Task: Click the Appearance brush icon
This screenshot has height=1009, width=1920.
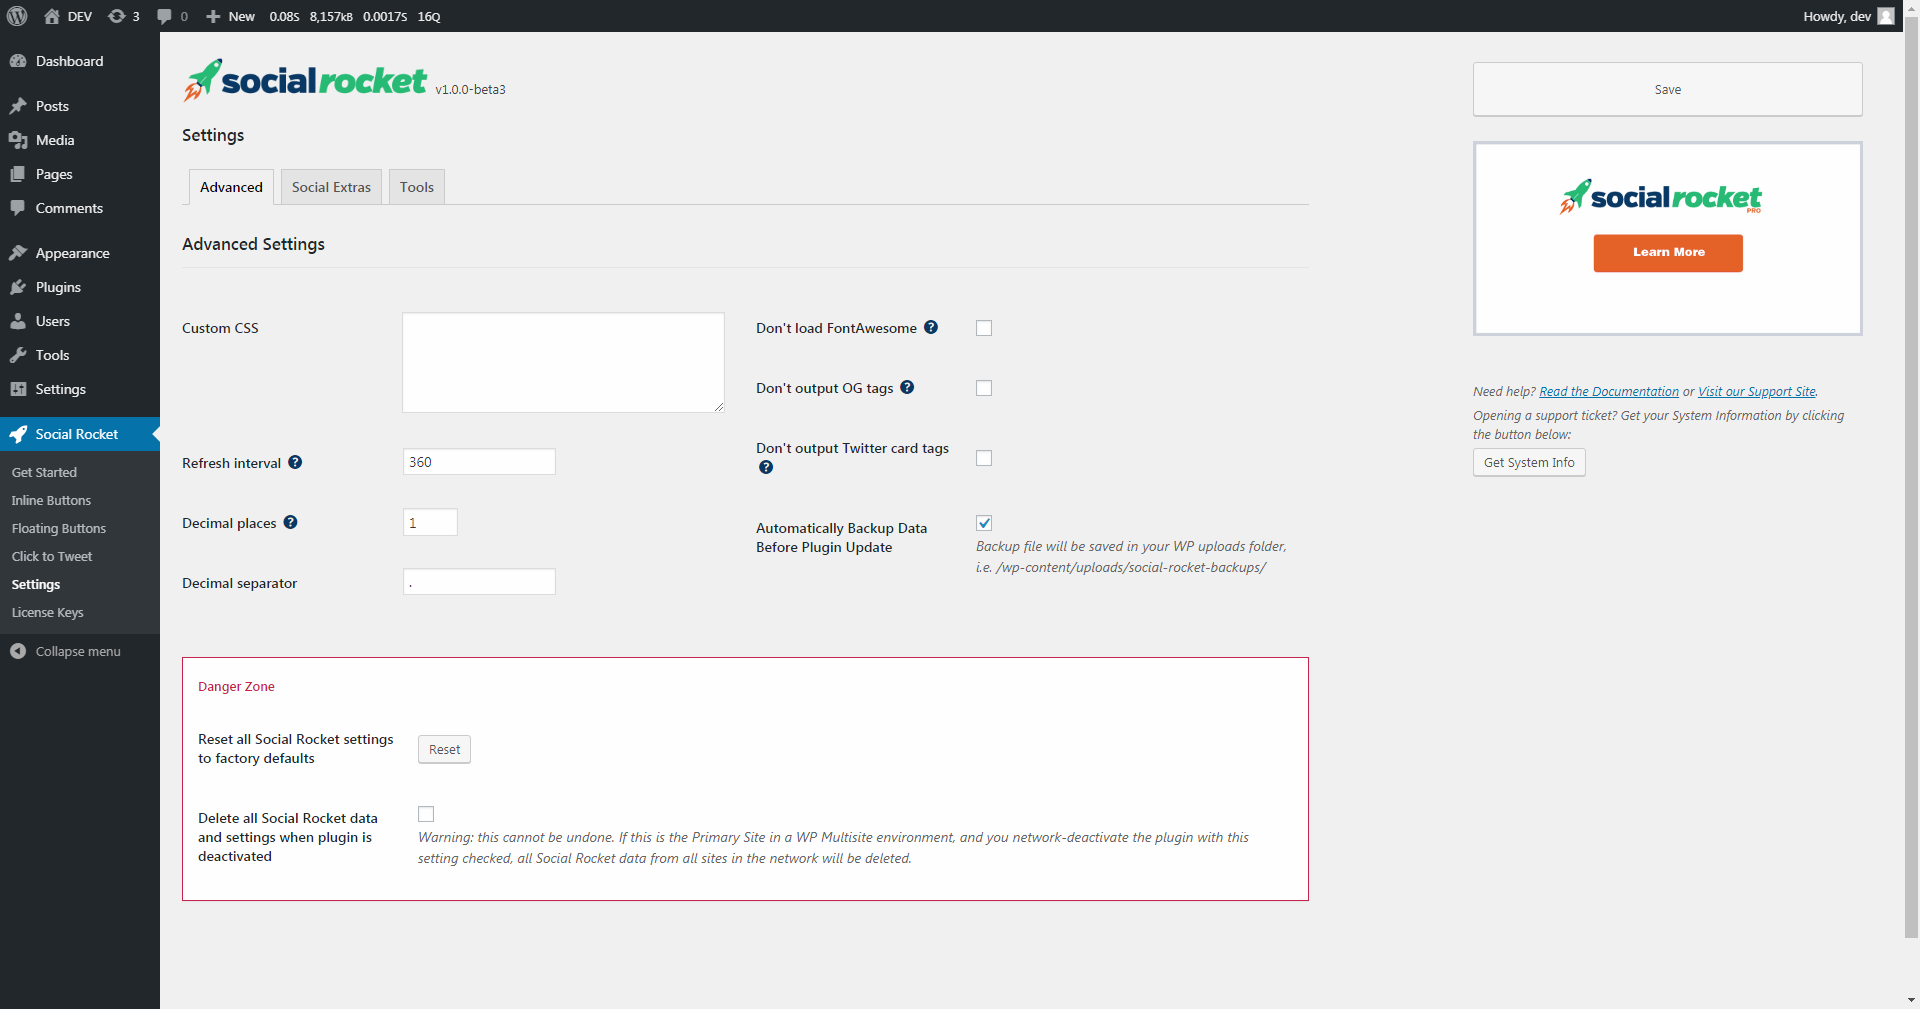Action: click(18, 253)
